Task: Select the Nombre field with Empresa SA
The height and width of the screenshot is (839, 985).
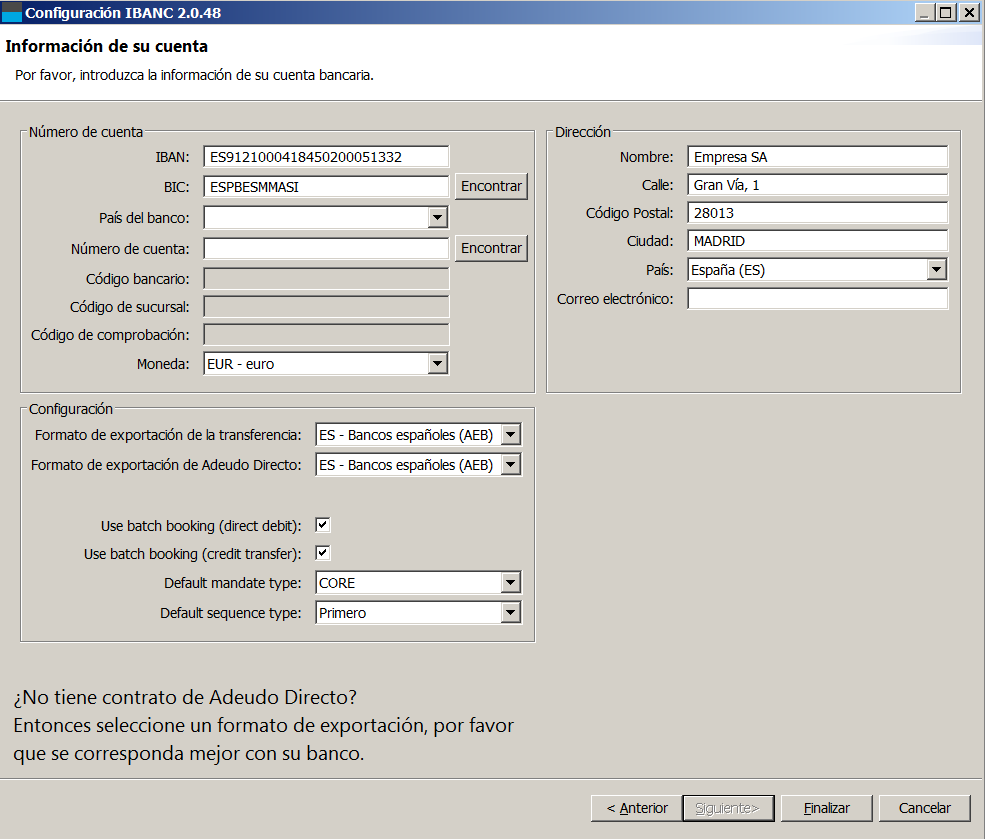Action: (817, 157)
